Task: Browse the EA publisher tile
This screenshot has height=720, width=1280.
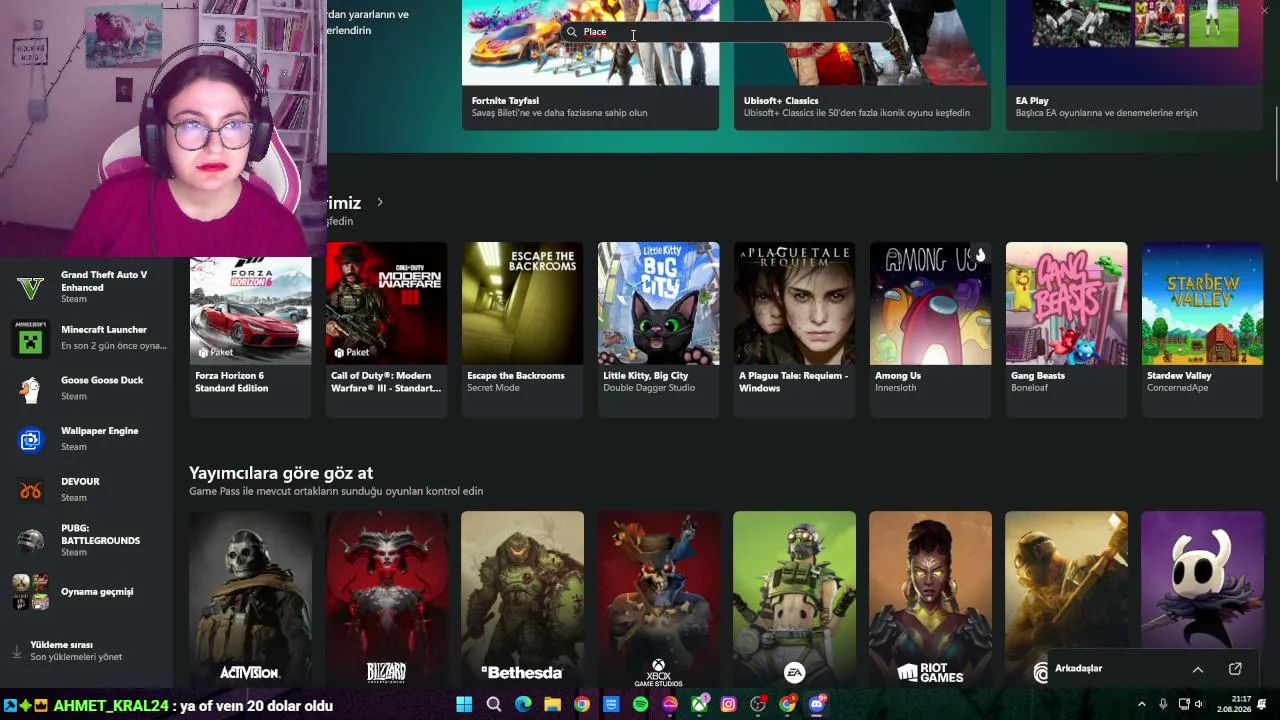Action: (794, 599)
